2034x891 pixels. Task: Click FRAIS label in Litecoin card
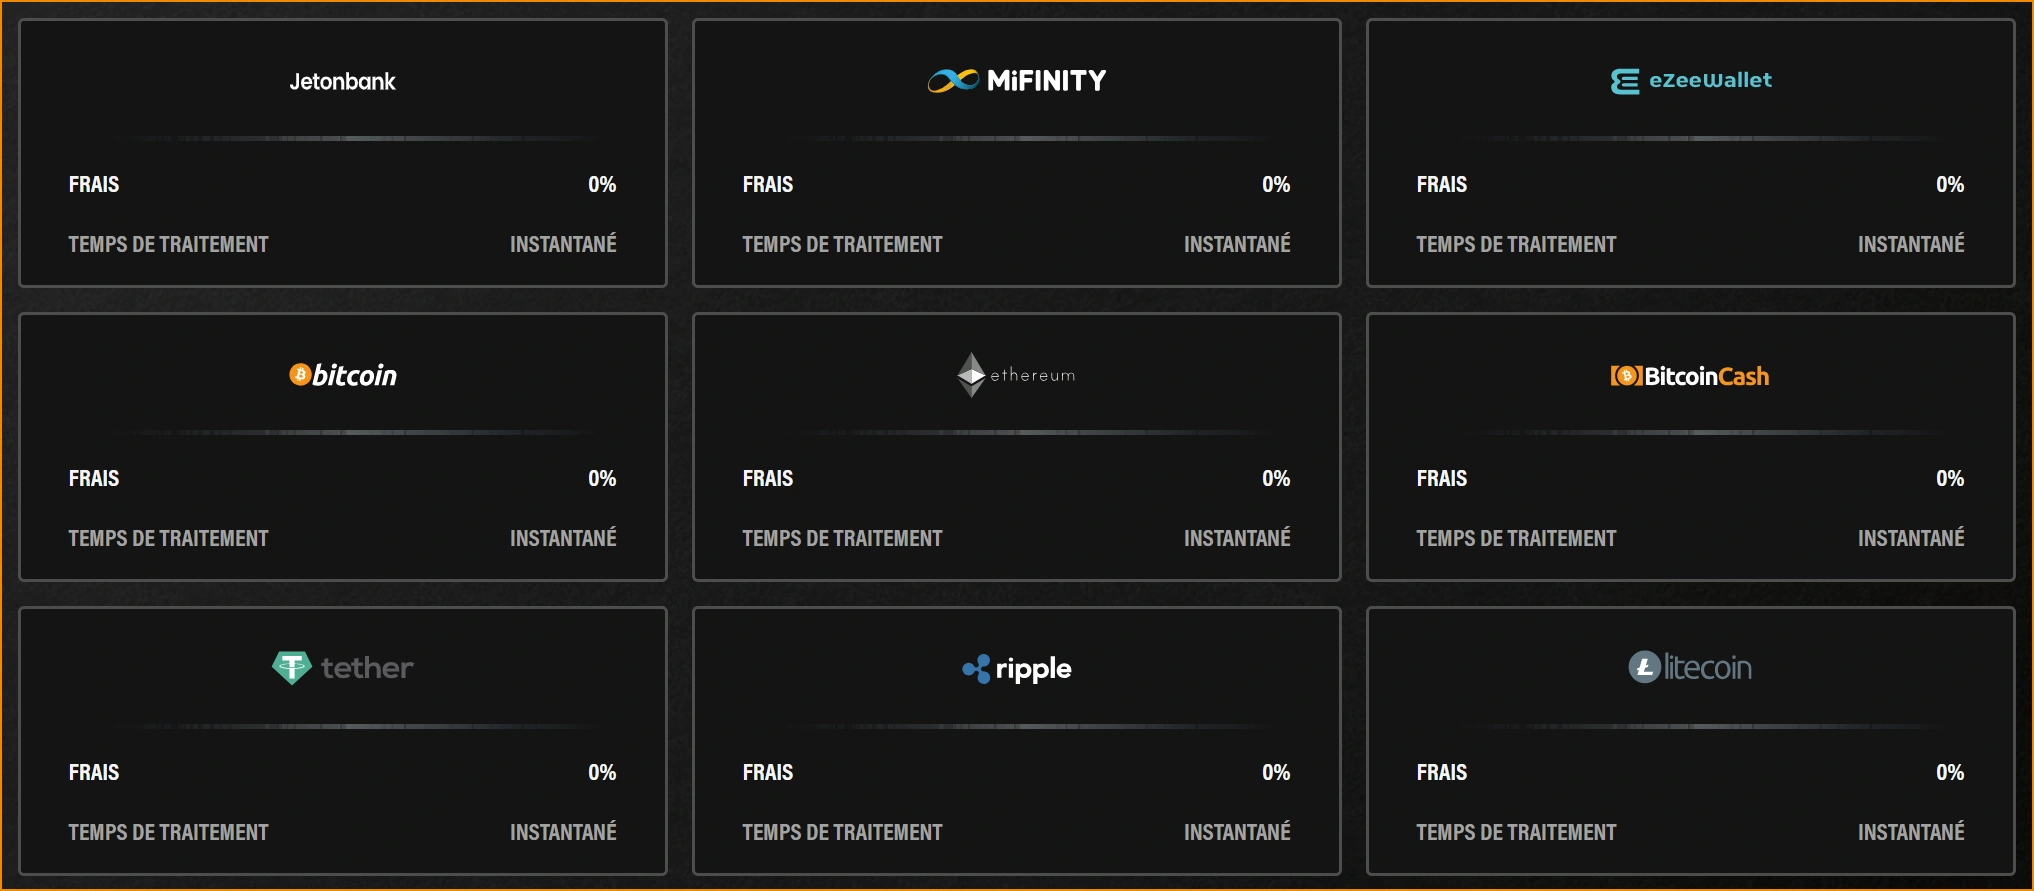click(1441, 772)
